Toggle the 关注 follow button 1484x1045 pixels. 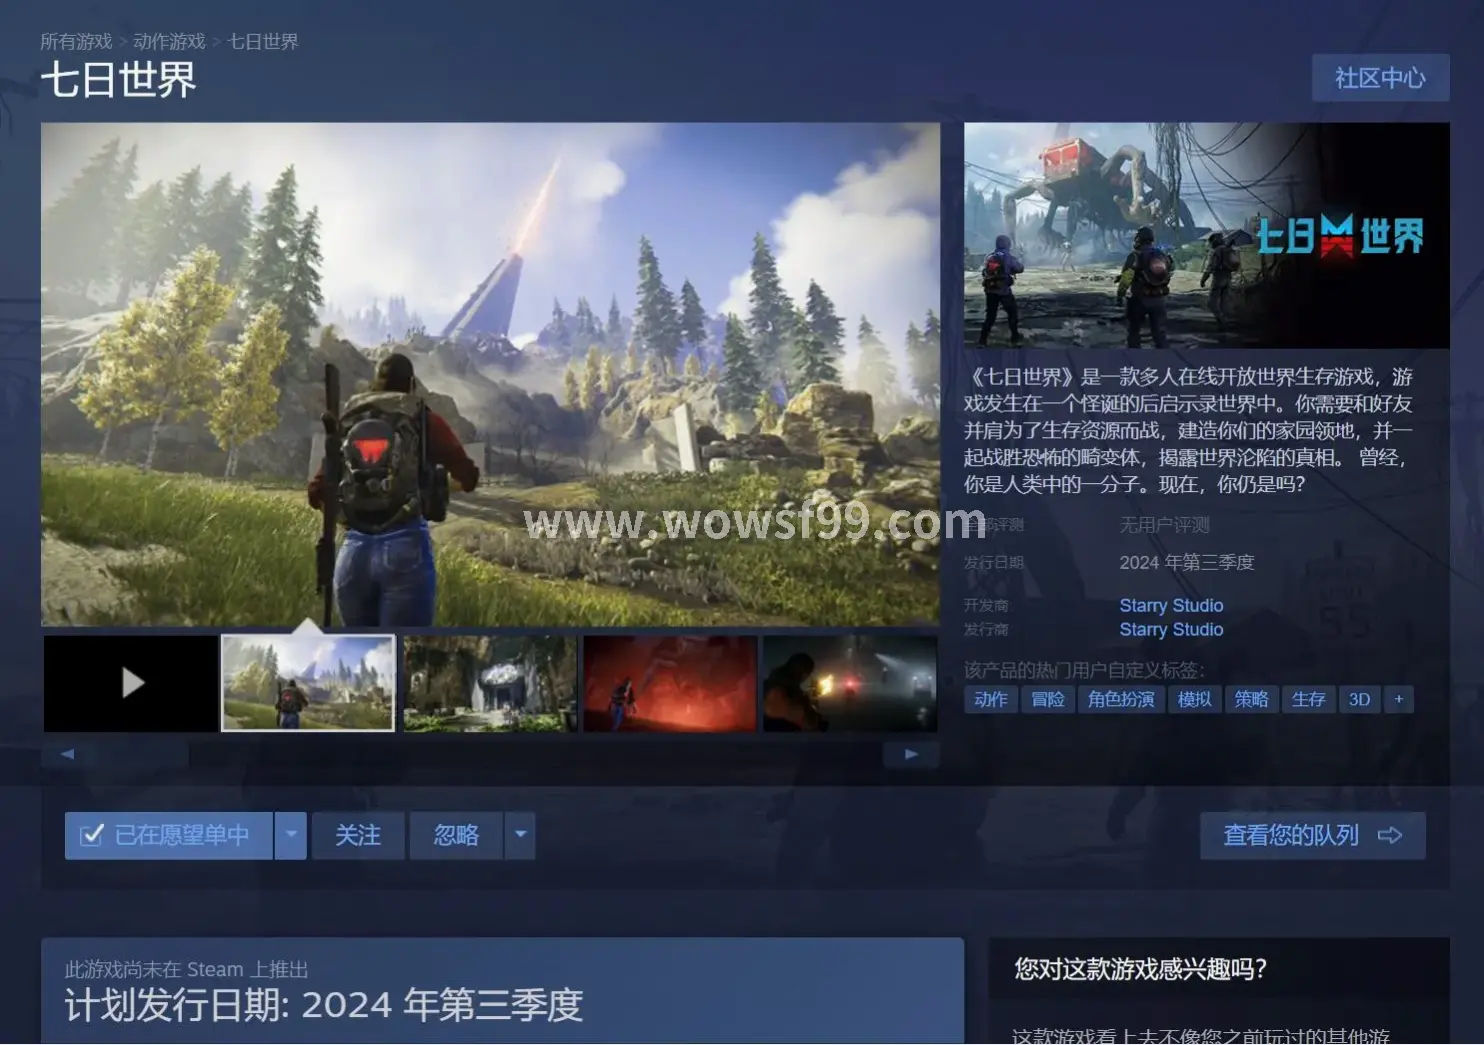358,836
